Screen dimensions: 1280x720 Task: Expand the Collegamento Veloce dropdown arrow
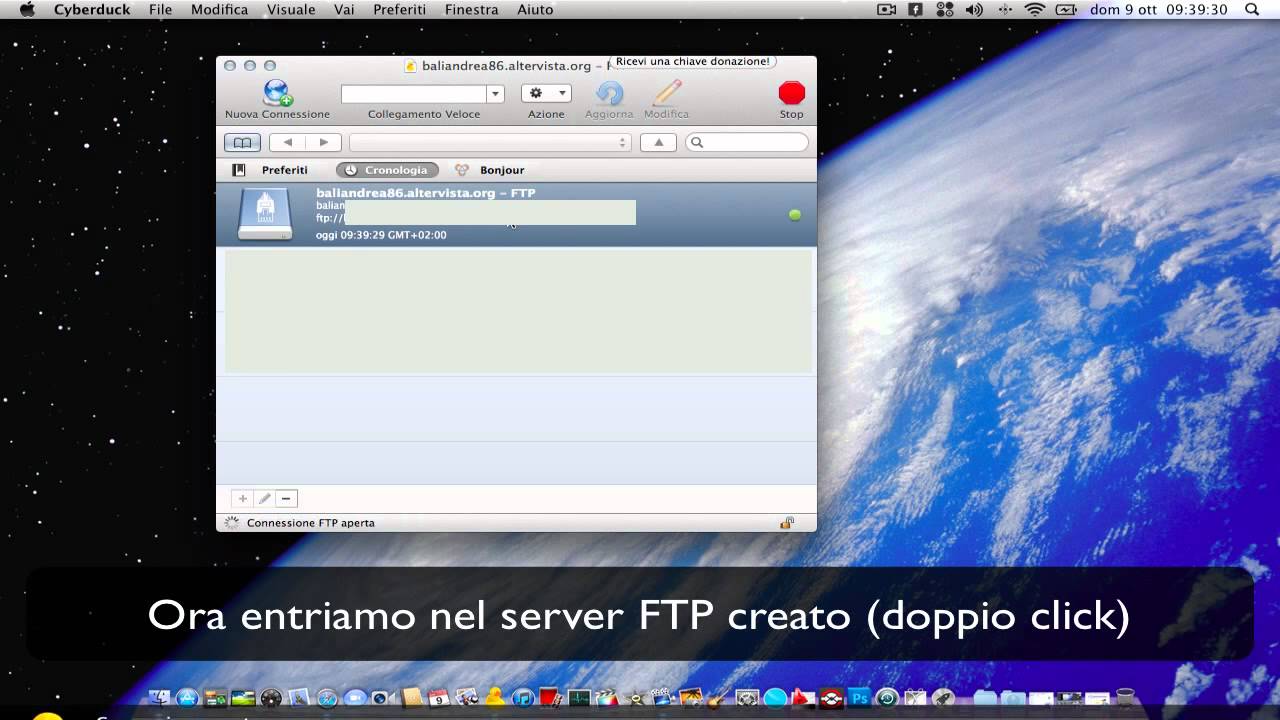[x=495, y=94]
